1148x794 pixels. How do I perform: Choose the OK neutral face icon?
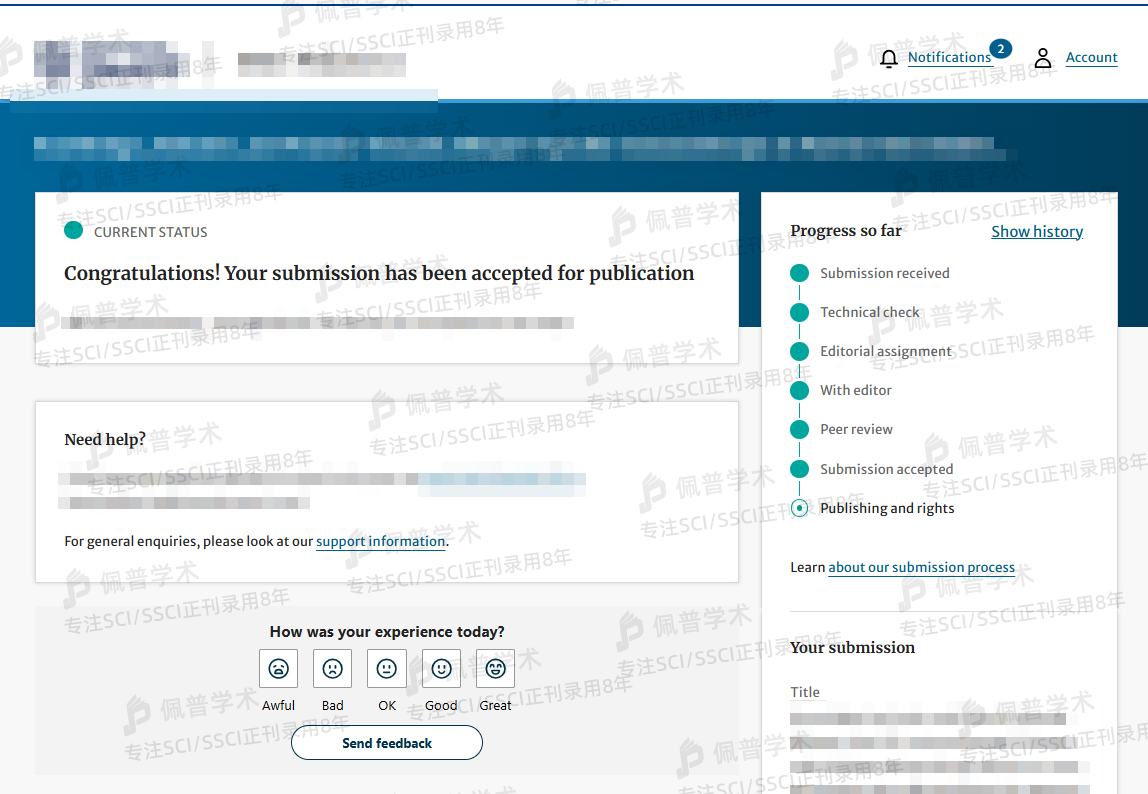(x=387, y=668)
